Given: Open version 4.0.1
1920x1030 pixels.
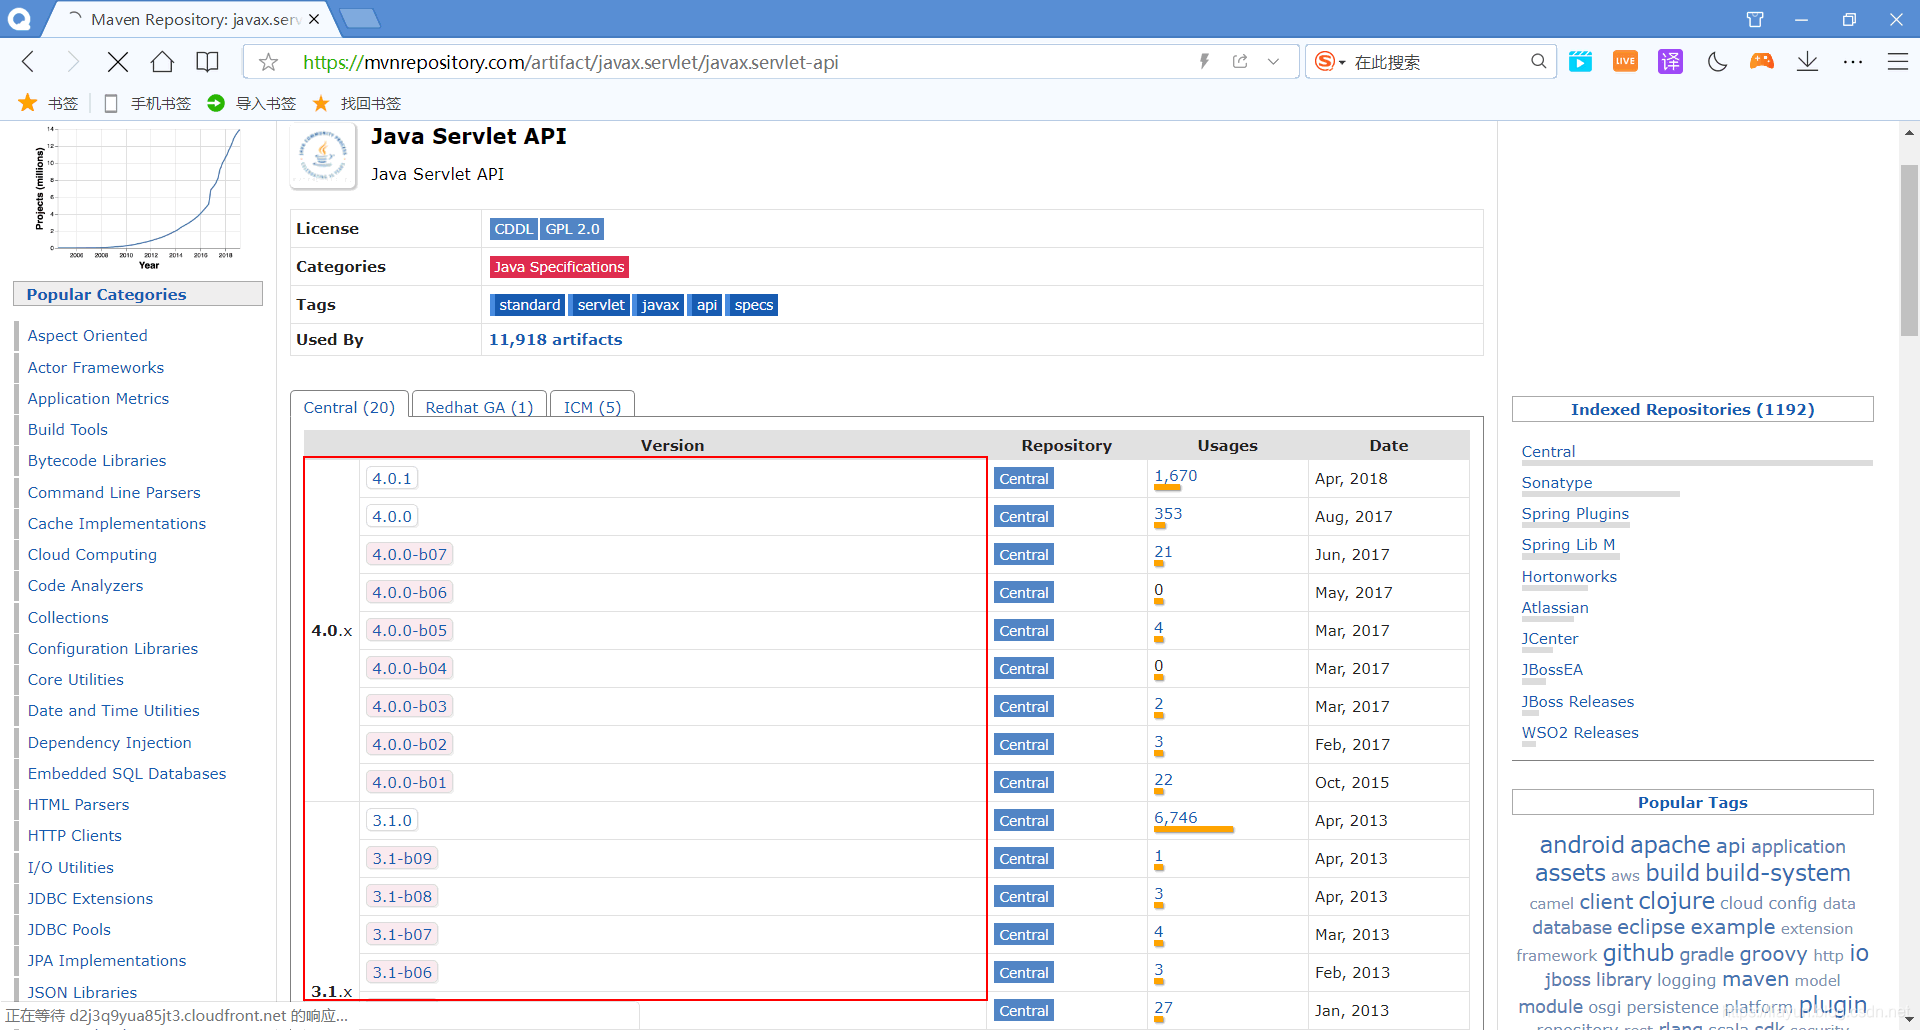Looking at the screenshot, I should click(x=392, y=478).
